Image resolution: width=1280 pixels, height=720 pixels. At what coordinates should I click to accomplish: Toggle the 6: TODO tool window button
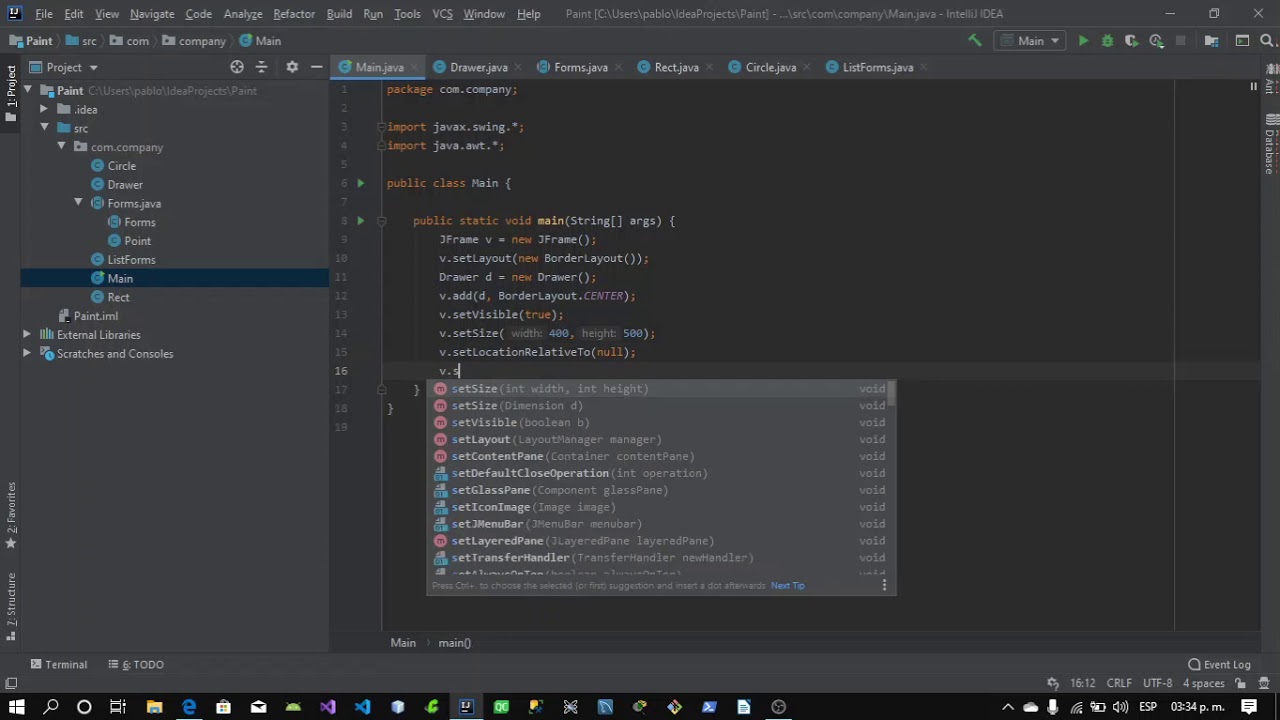pos(135,664)
